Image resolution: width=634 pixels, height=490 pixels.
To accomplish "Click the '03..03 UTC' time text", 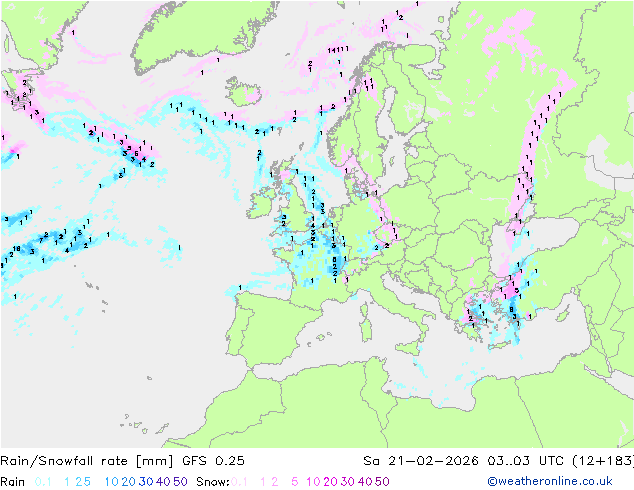I will (x=525, y=461).
